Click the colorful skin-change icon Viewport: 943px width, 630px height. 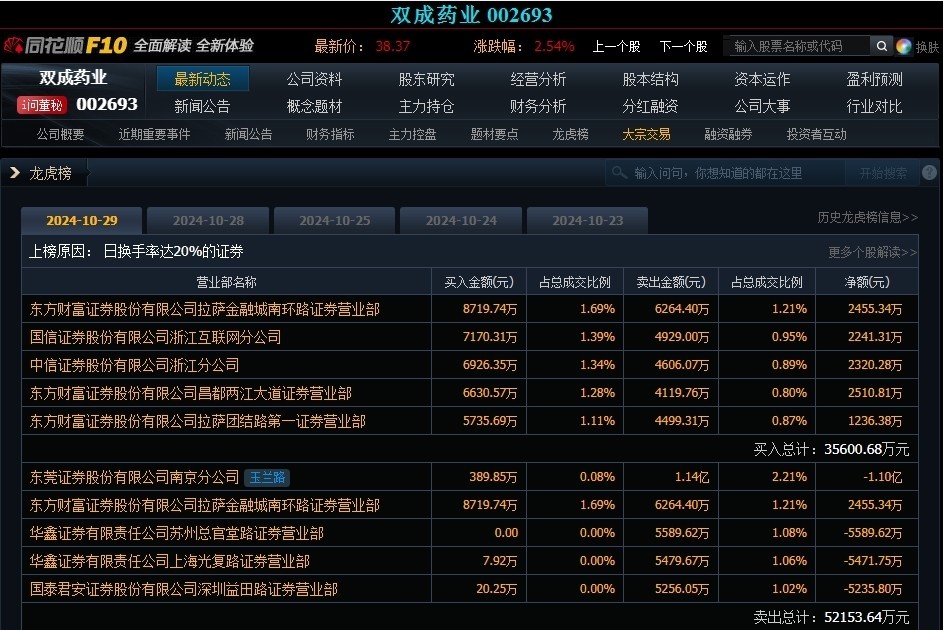click(904, 46)
